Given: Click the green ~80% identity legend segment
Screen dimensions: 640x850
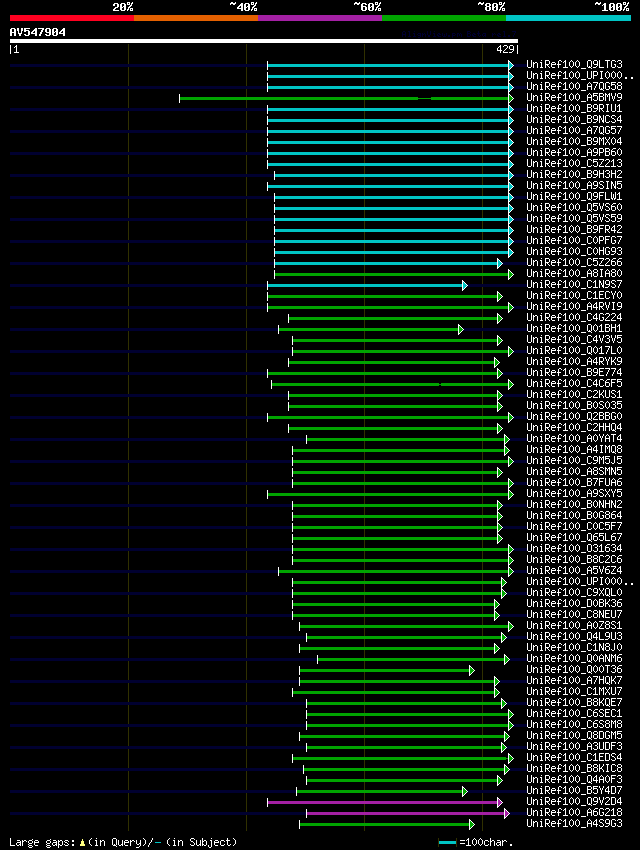Looking at the screenshot, I should (444, 18).
